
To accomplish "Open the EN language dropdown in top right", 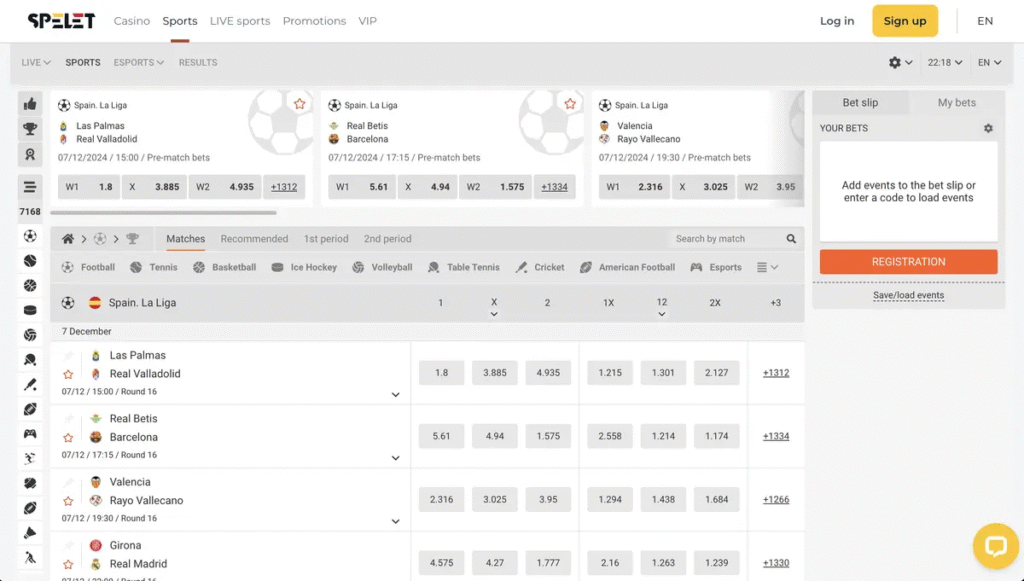I will (985, 20).
